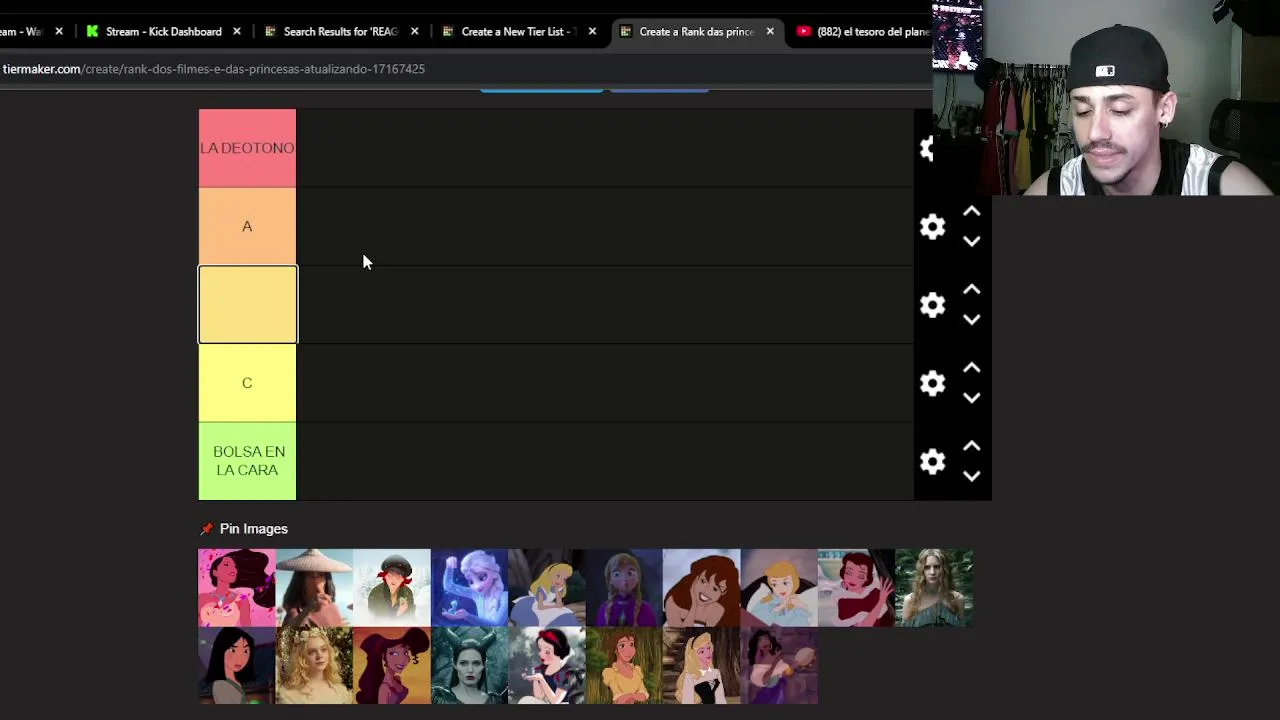The image size is (1280, 720).
Task: Select the Snow White image
Action: (547, 666)
